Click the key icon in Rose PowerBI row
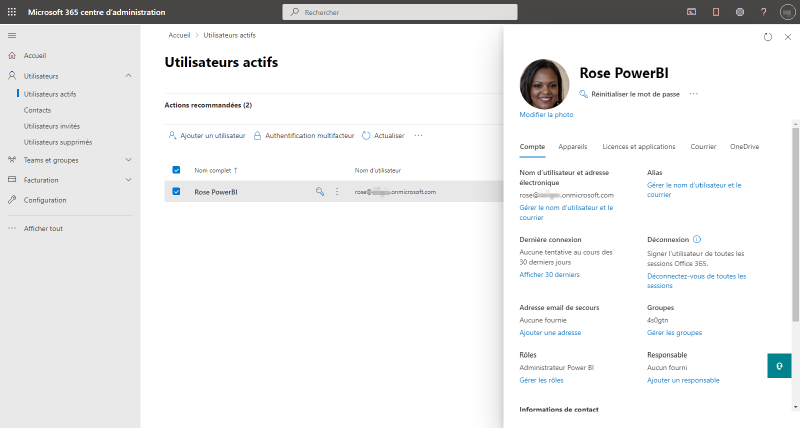Image resolution: width=800 pixels, height=428 pixels. (x=320, y=192)
